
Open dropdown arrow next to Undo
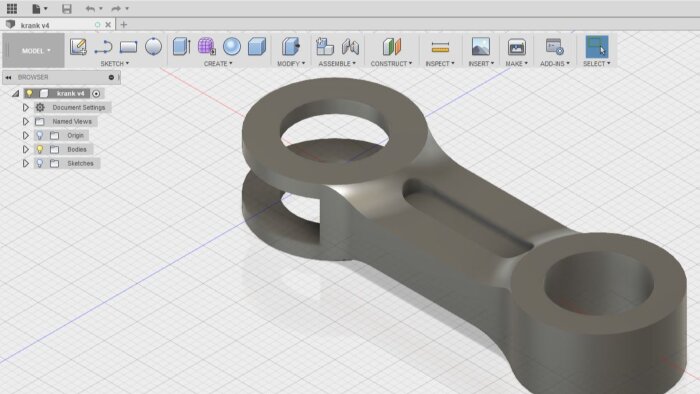coord(100,9)
